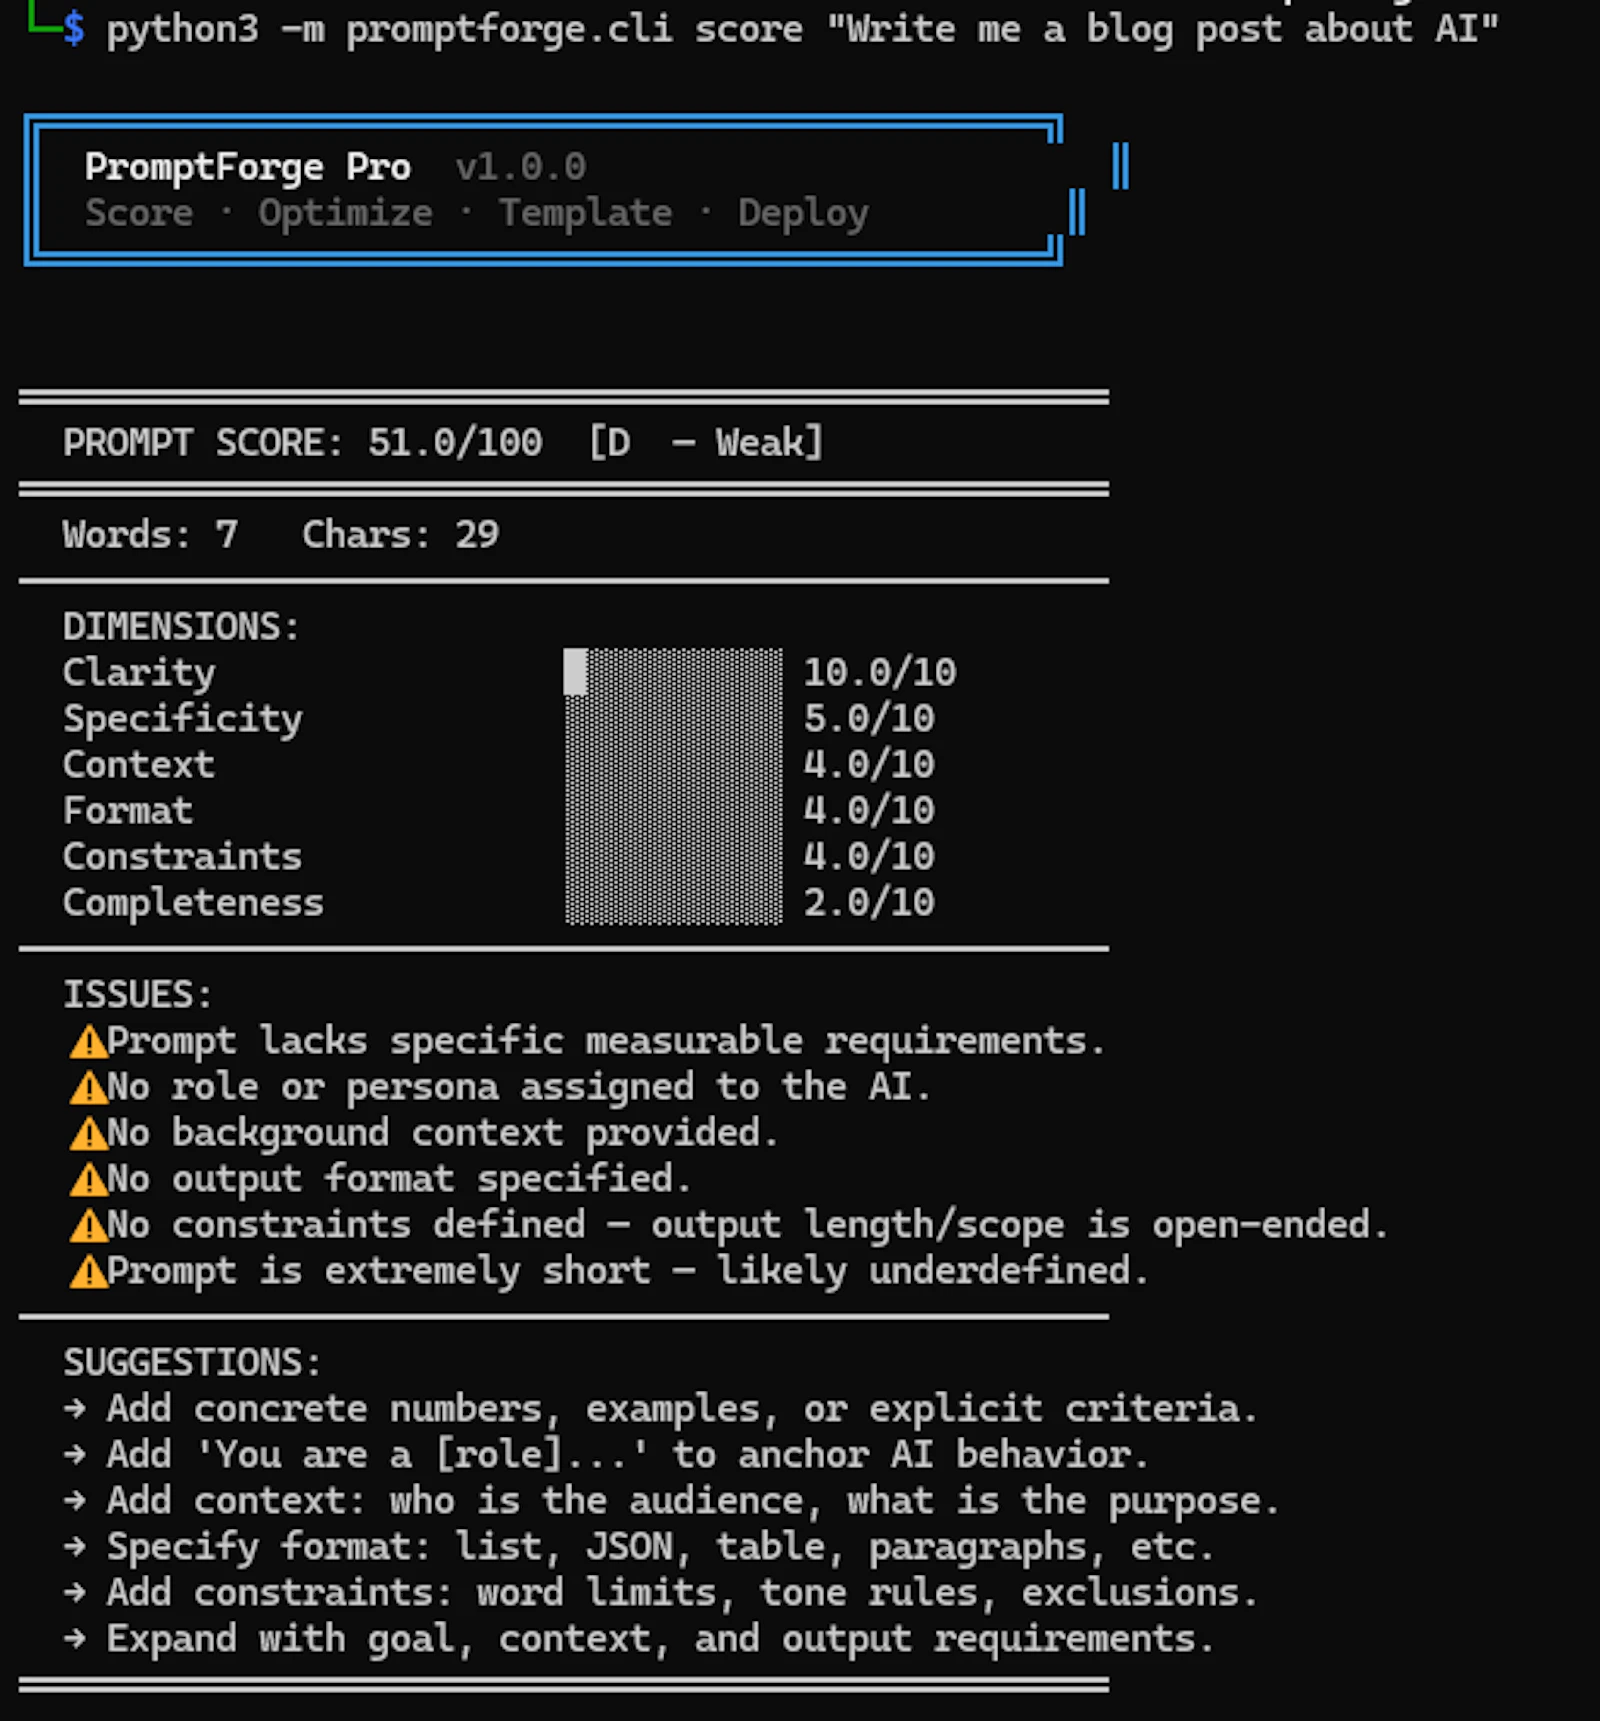
Task: Click arrow before 'Add constraints: word limits'
Action: tap(75, 1593)
